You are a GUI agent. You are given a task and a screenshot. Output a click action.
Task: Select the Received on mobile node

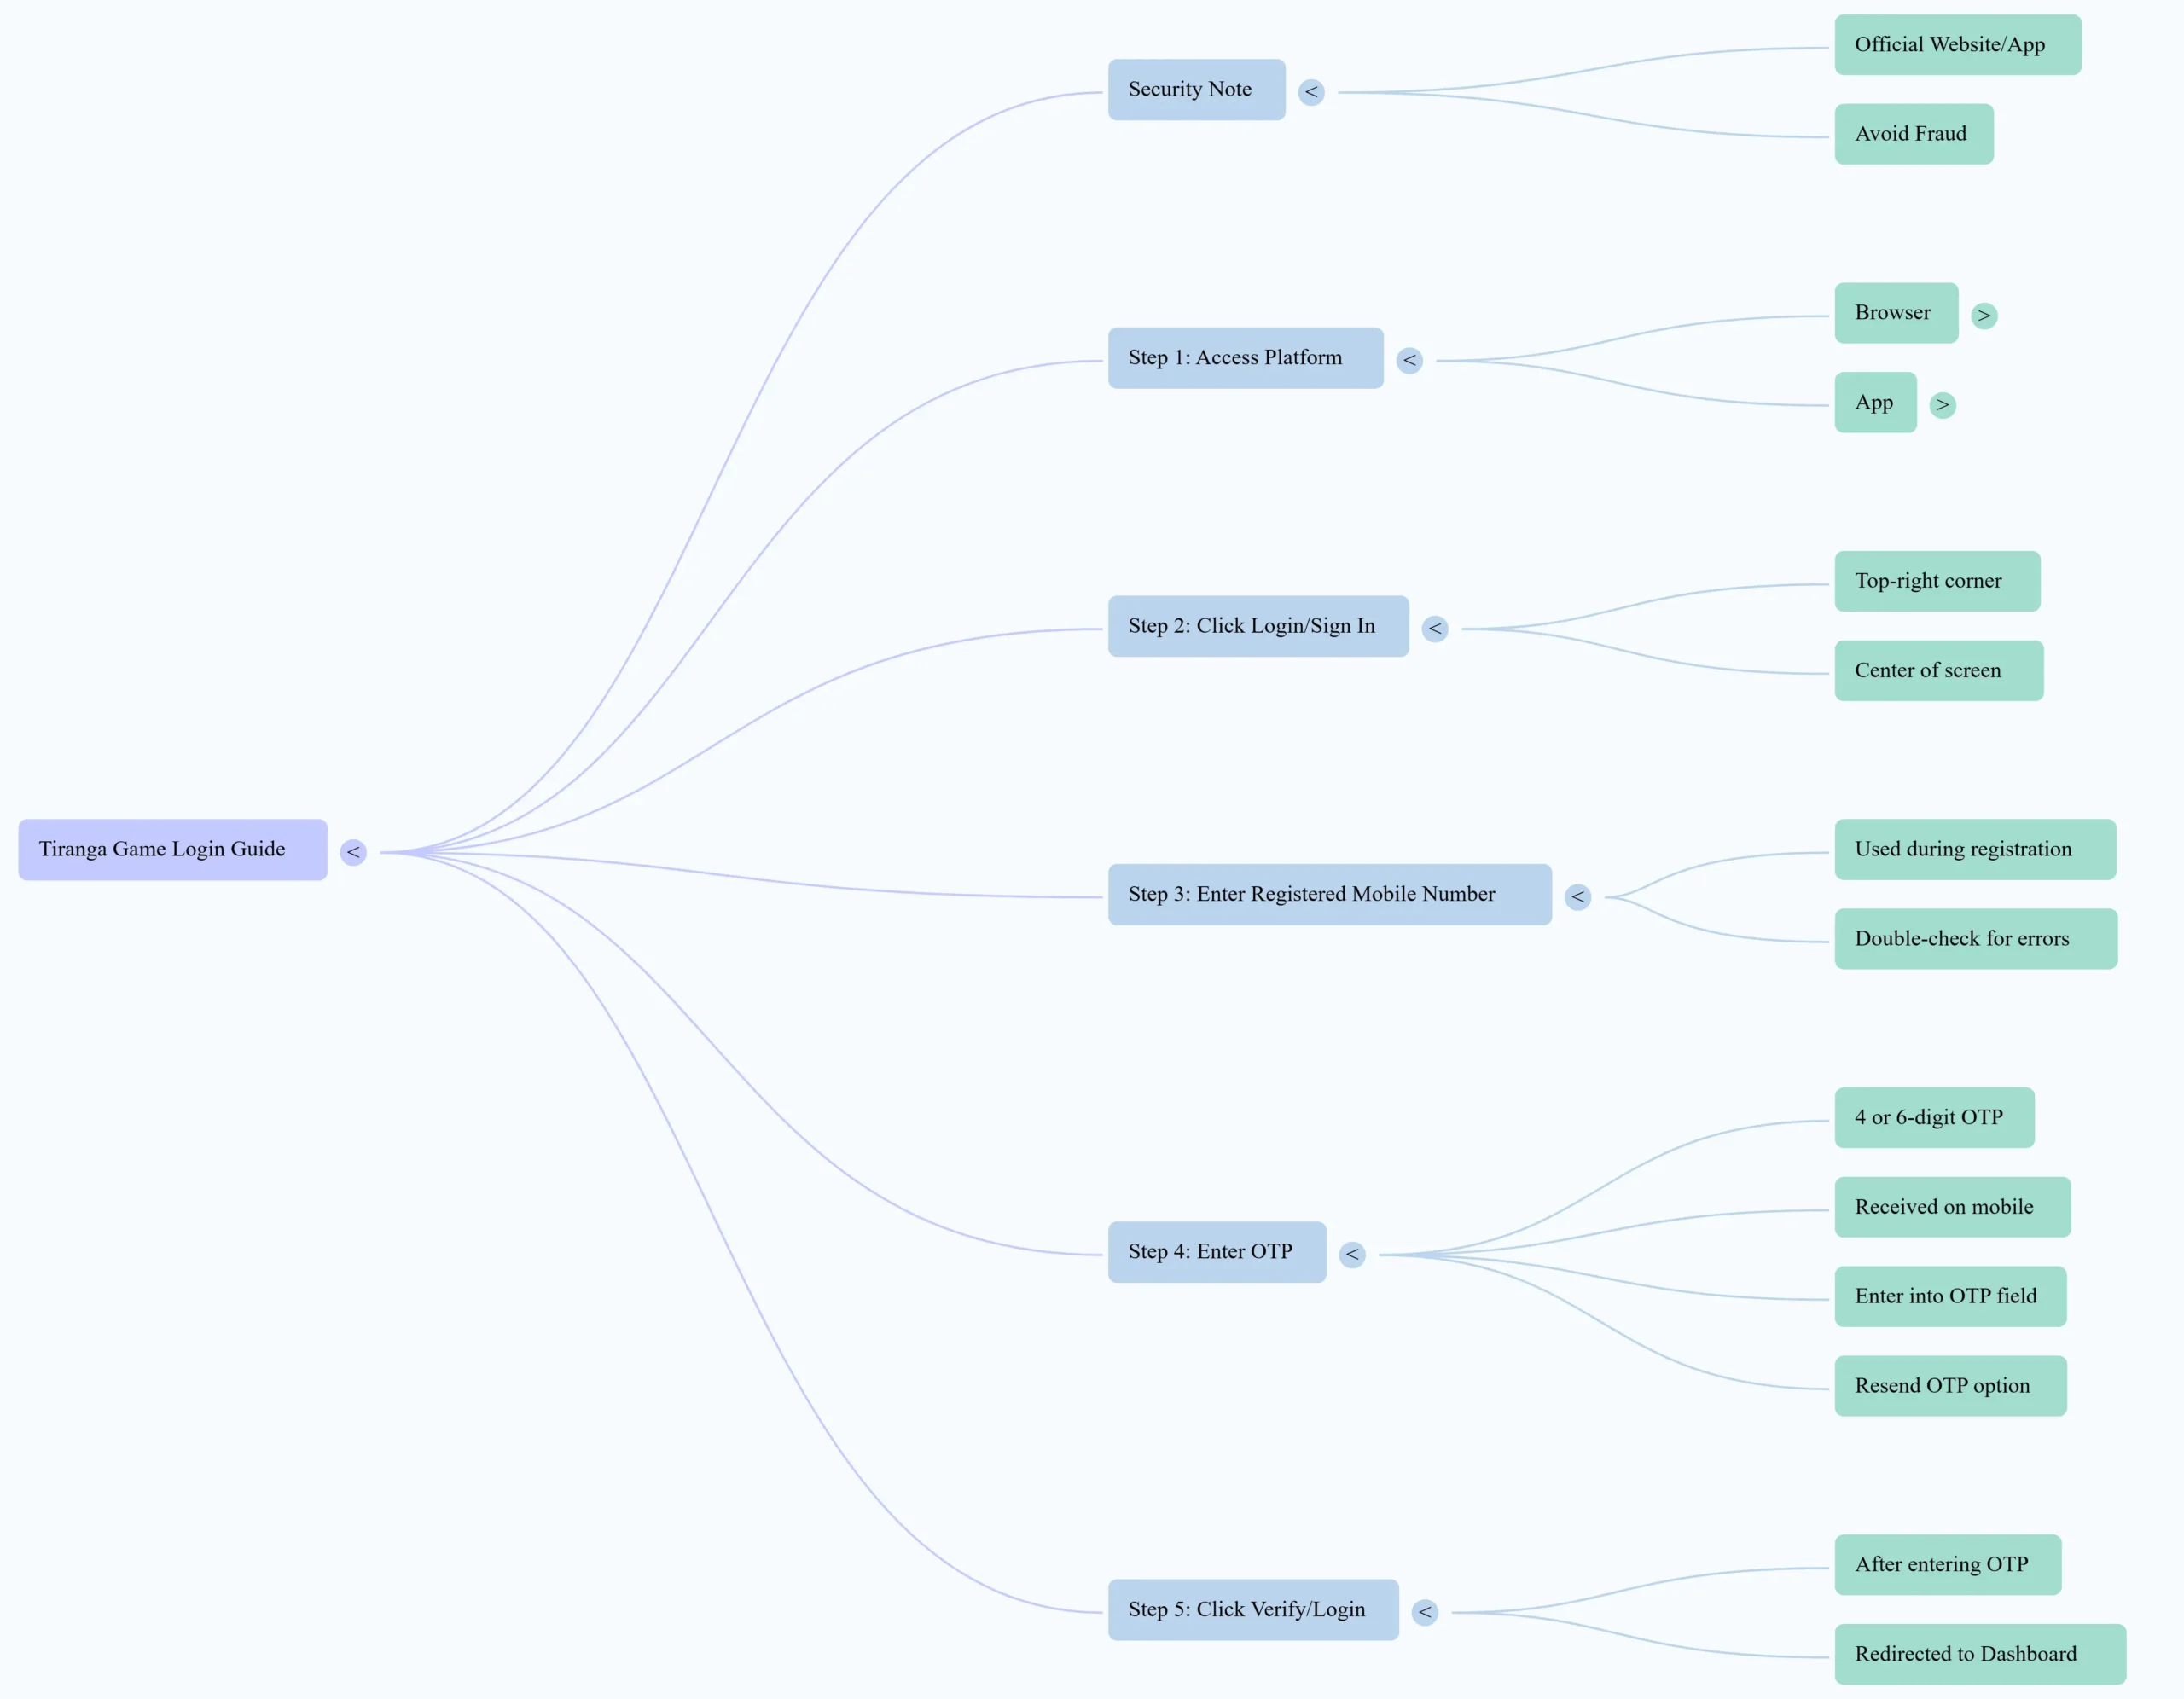coord(1952,1207)
